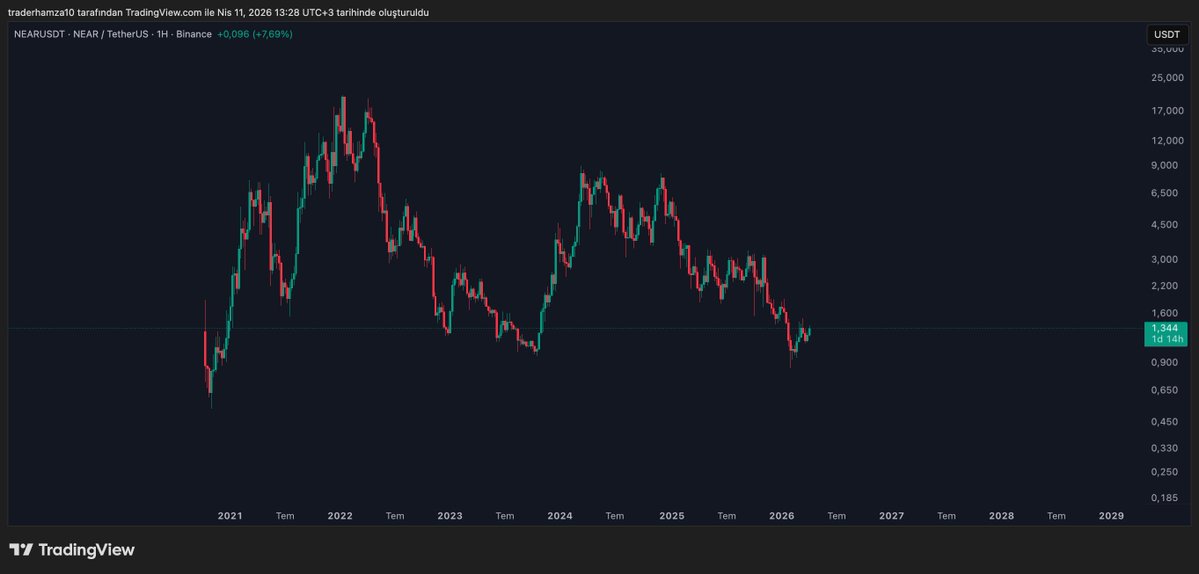The width and height of the screenshot is (1199, 574).
Task: Click the 12,000 price axis label
Action: [x=1167, y=141]
